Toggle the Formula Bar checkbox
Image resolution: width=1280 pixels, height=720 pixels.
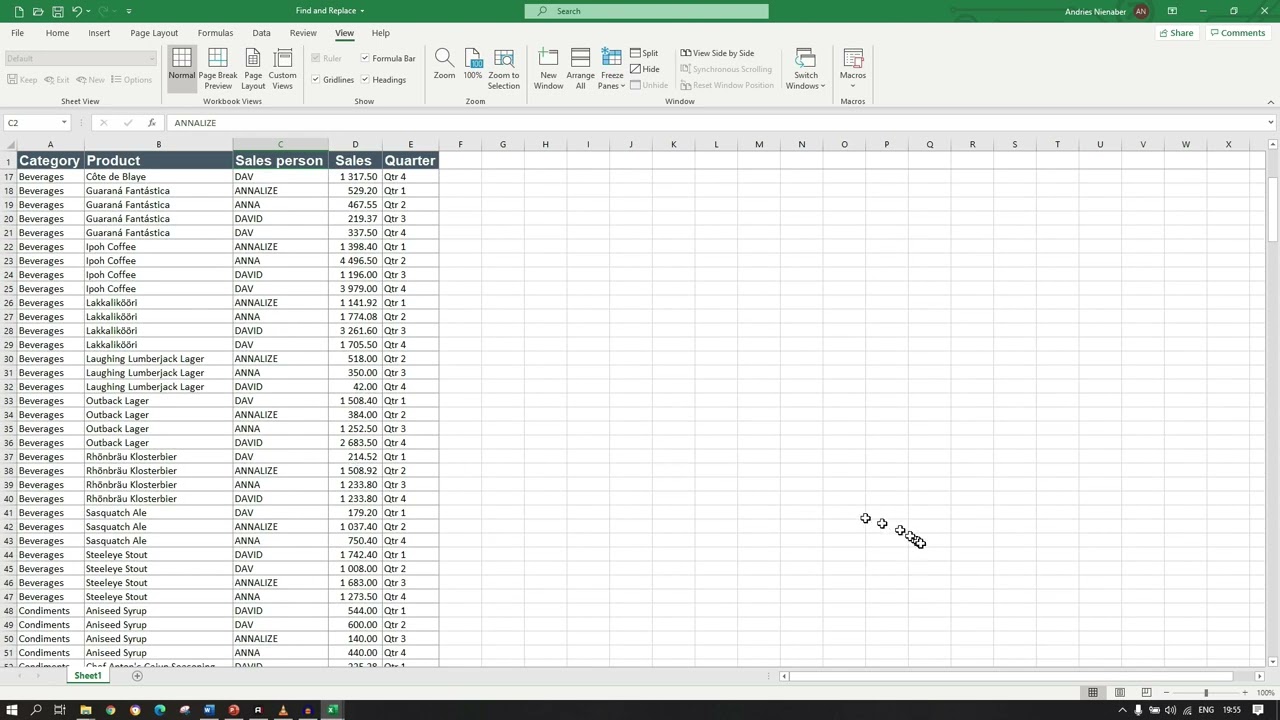coord(388,58)
